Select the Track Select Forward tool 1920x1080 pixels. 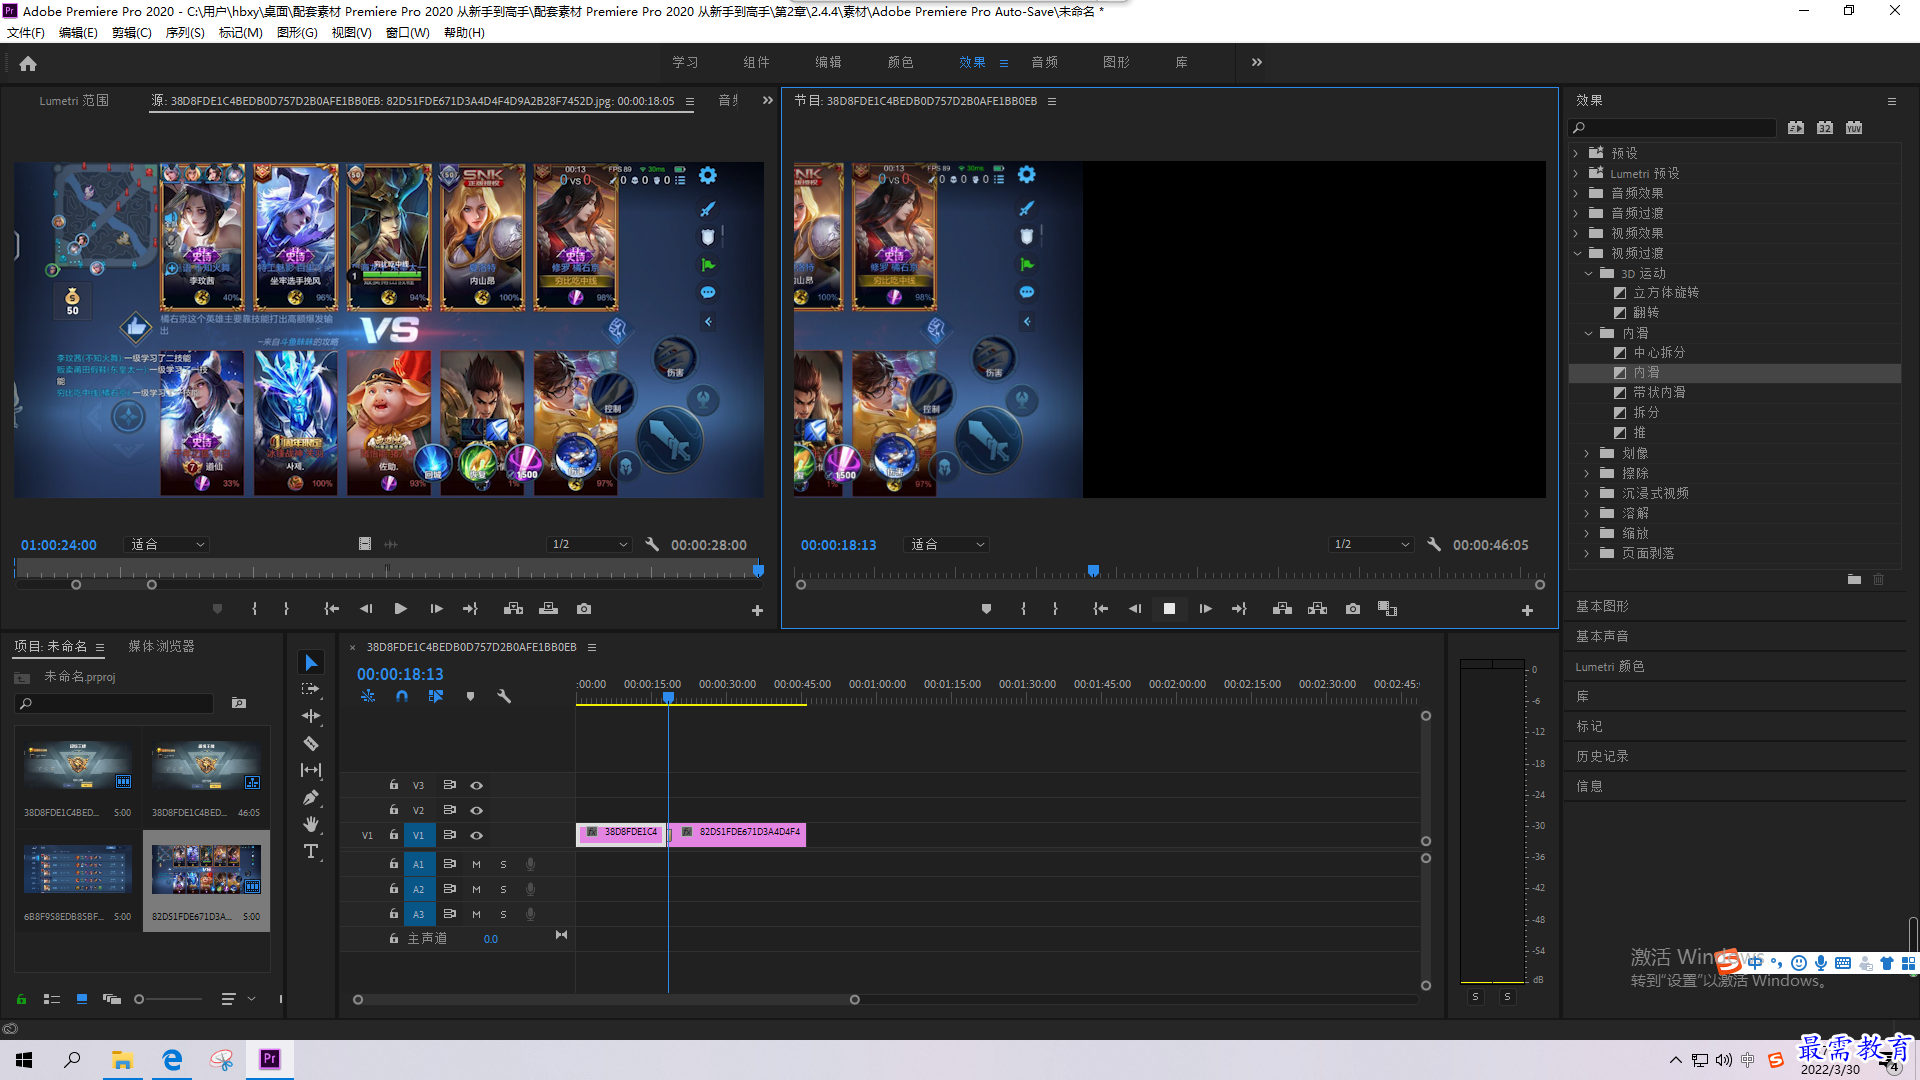click(311, 689)
